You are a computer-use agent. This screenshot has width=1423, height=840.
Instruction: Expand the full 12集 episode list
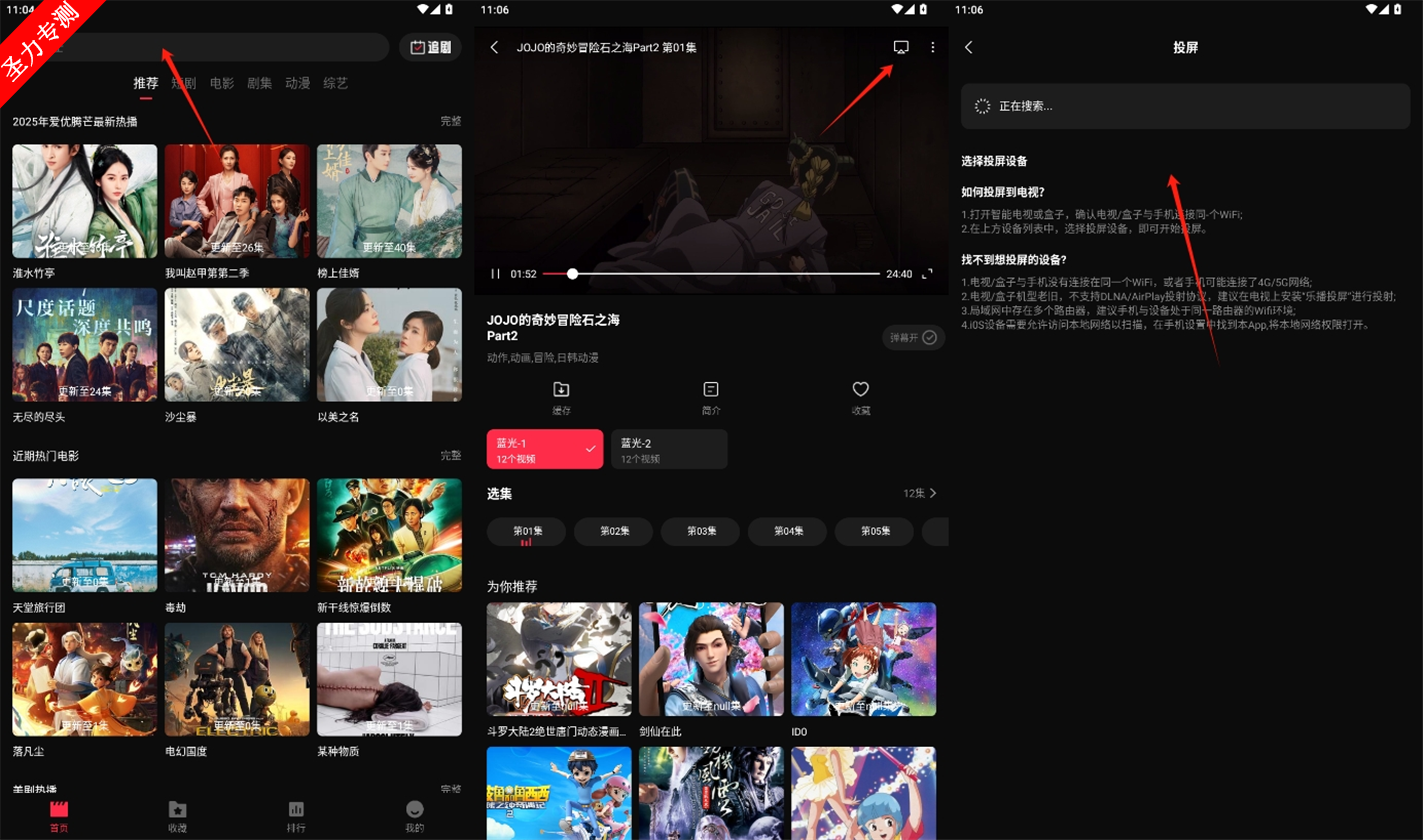coord(920,493)
